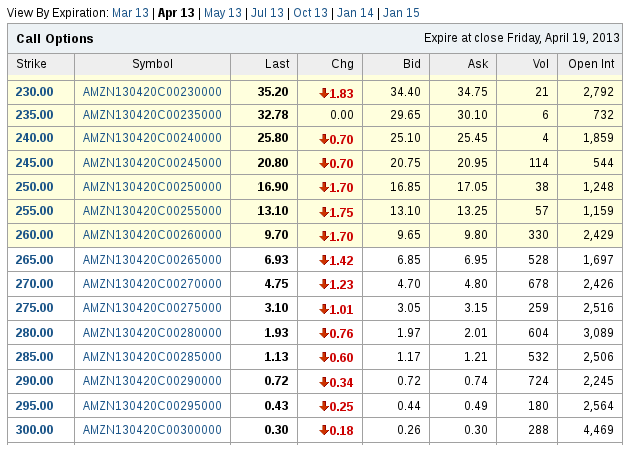
Task: Open Jan 15 expiration options
Action: 401,13
